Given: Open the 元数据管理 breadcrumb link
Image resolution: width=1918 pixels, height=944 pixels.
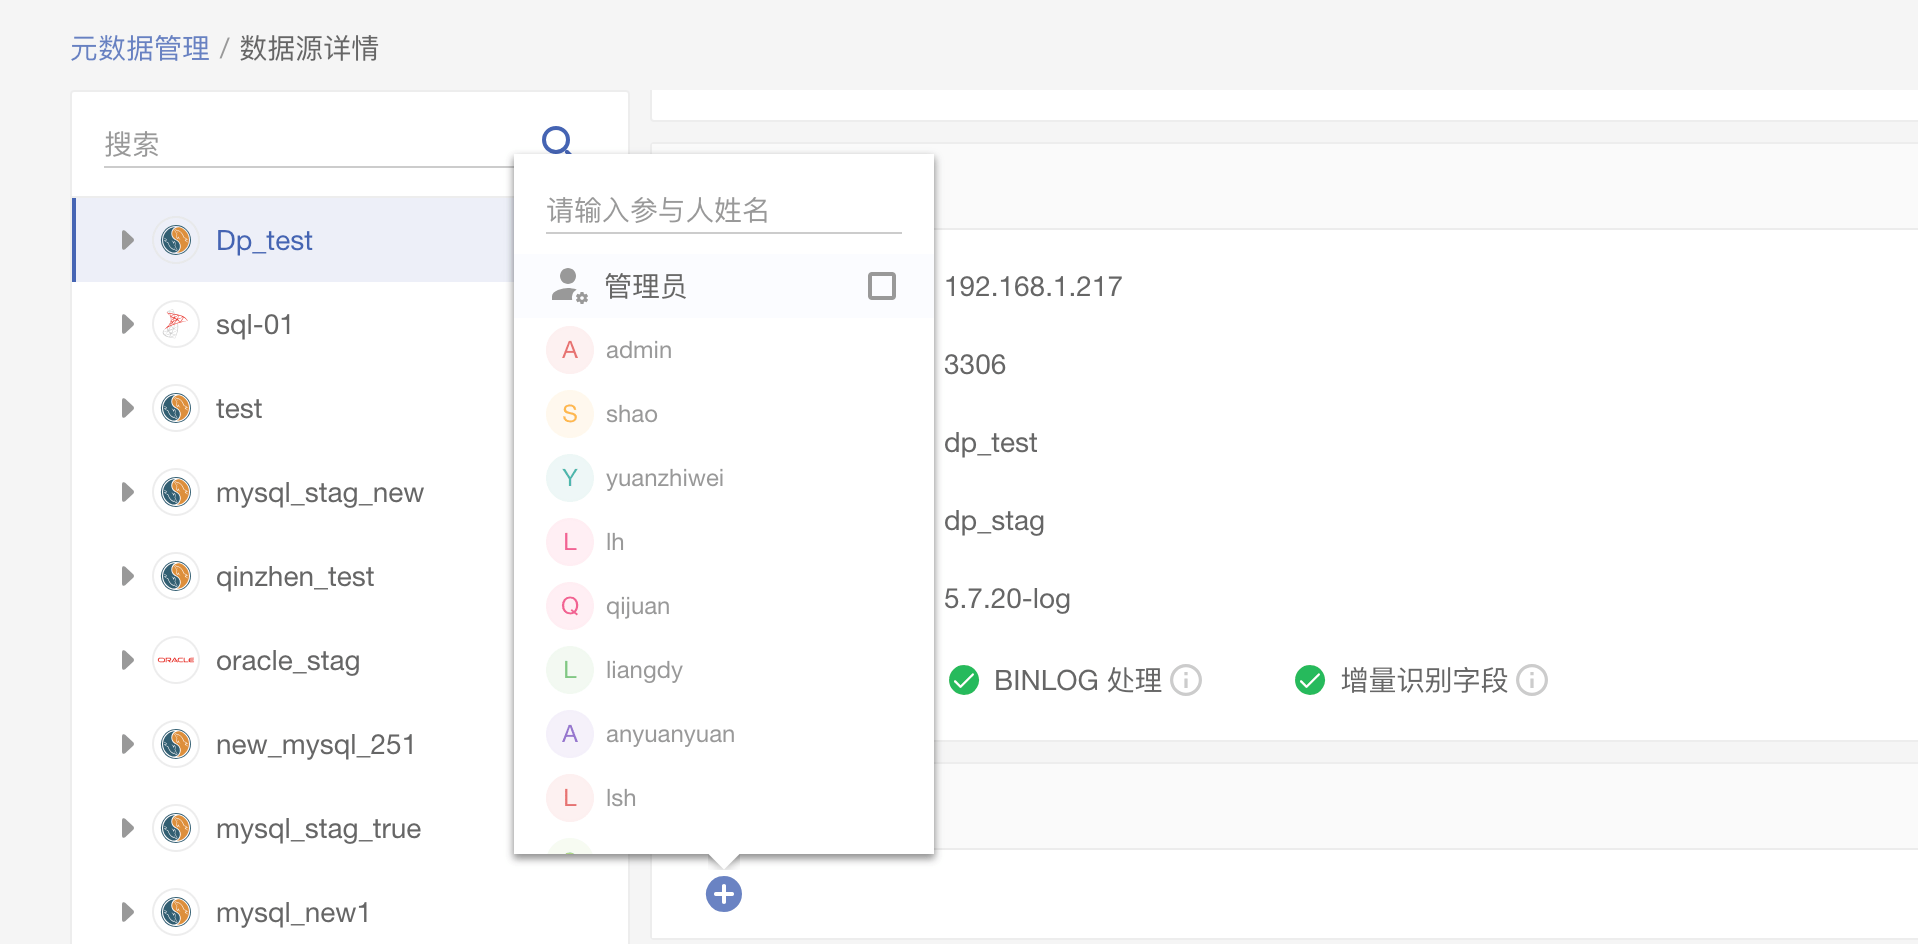Looking at the screenshot, I should click(x=140, y=48).
